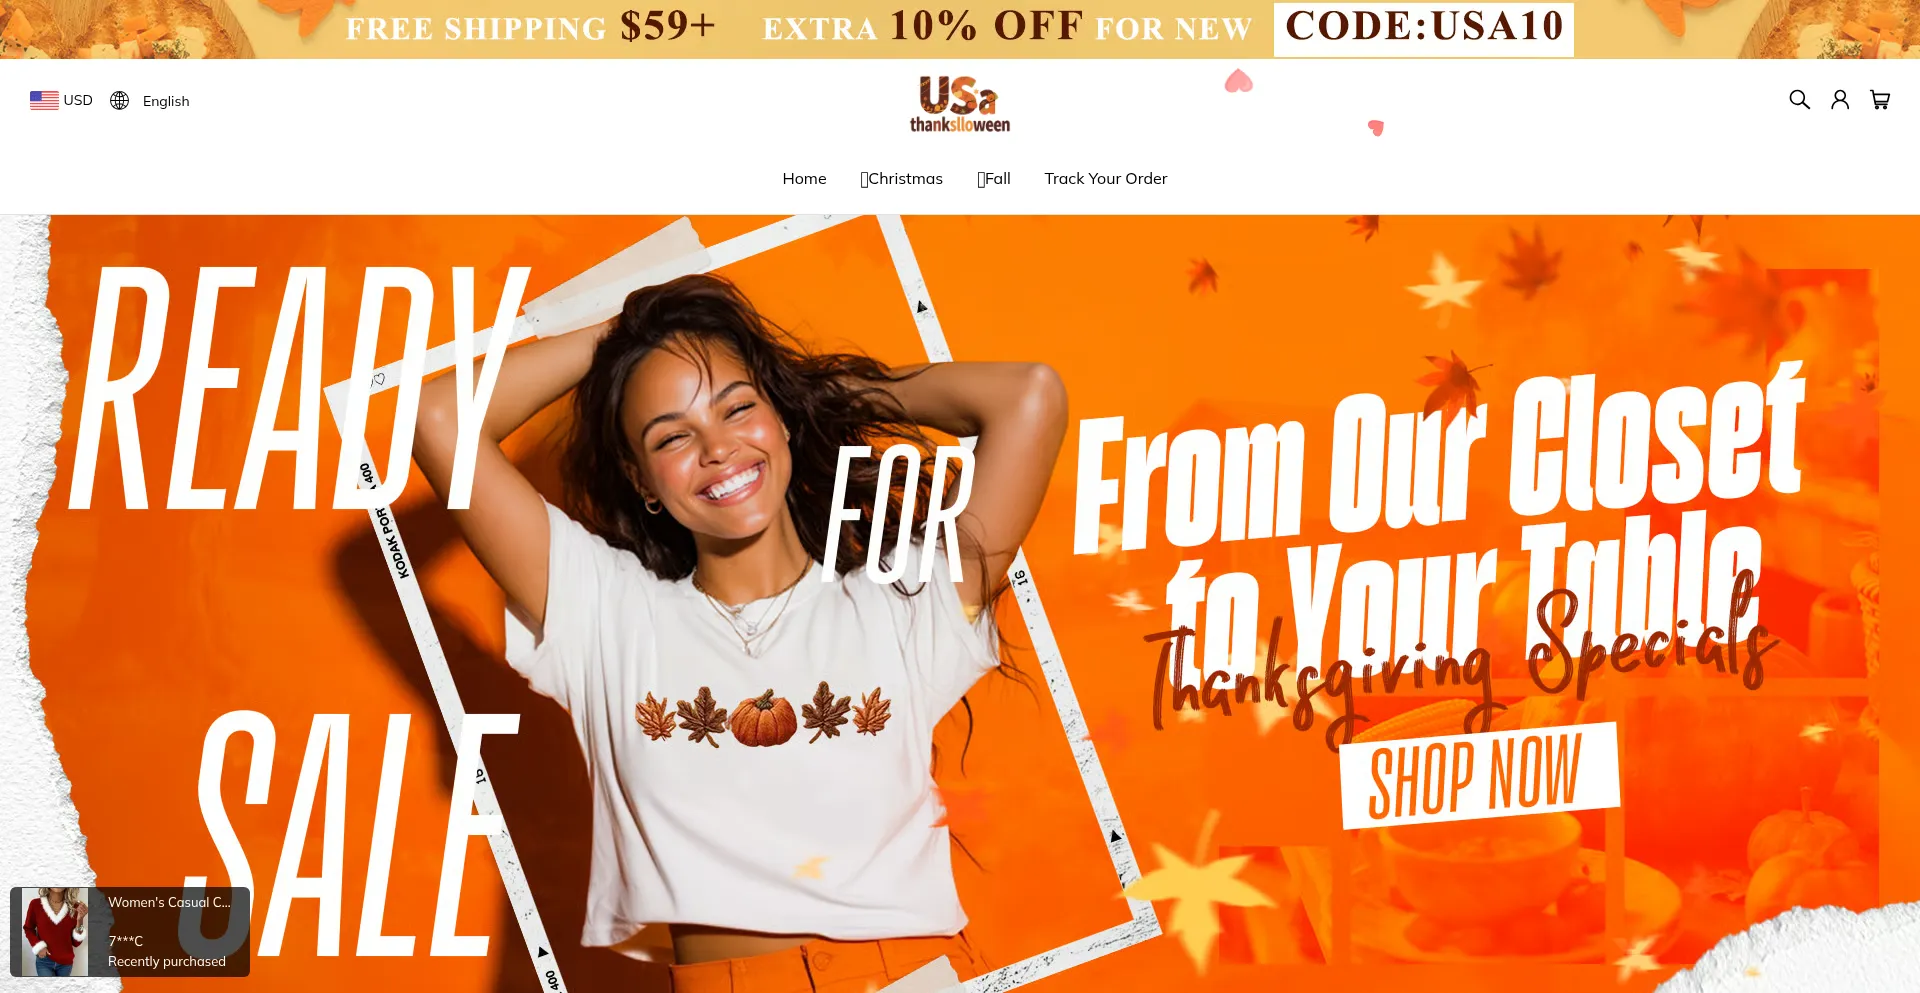Viewport: 1920px width, 993px height.
Task: Open the user account icon
Action: click(x=1840, y=99)
